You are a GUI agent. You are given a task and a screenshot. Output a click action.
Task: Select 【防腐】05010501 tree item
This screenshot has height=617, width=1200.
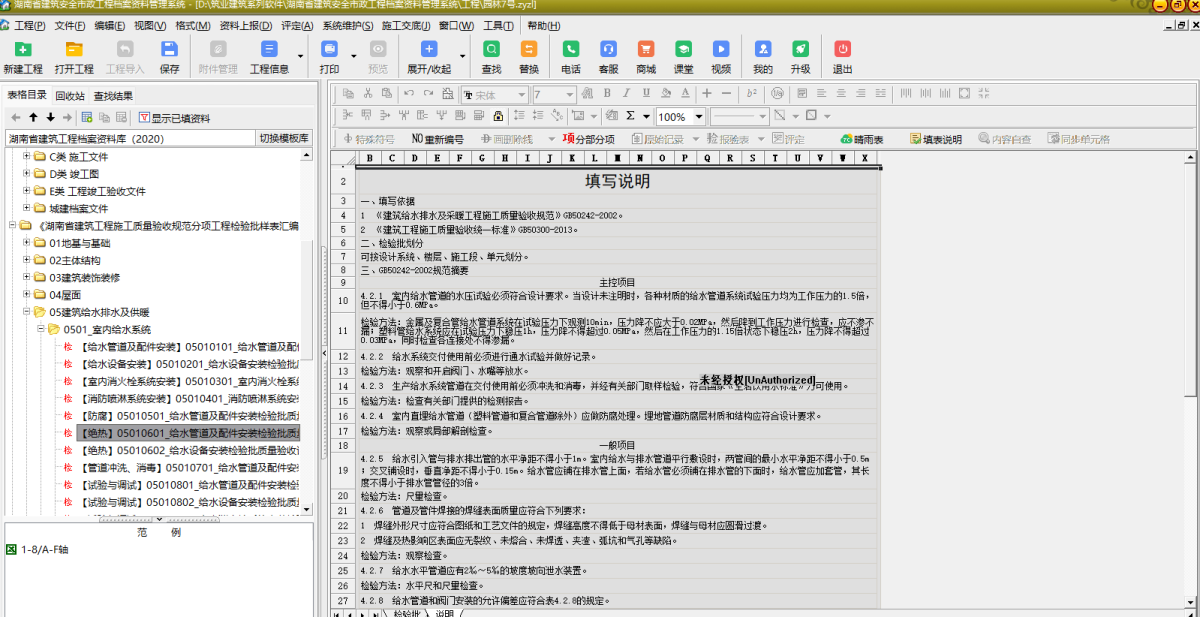(x=187, y=416)
